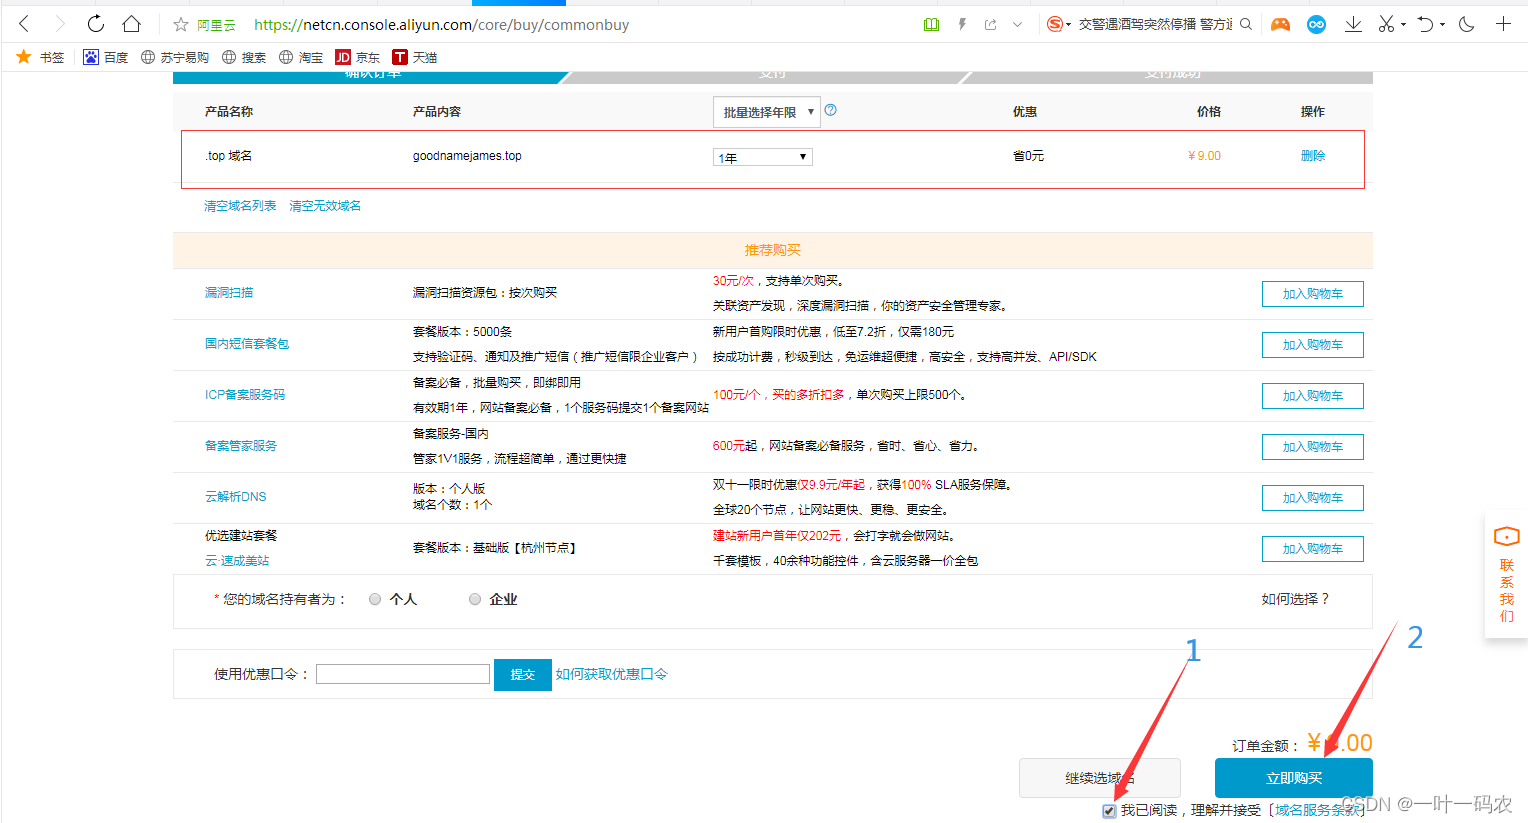
Task: Toggle the 我已阅读 agreement checkbox
Action: click(x=1109, y=811)
